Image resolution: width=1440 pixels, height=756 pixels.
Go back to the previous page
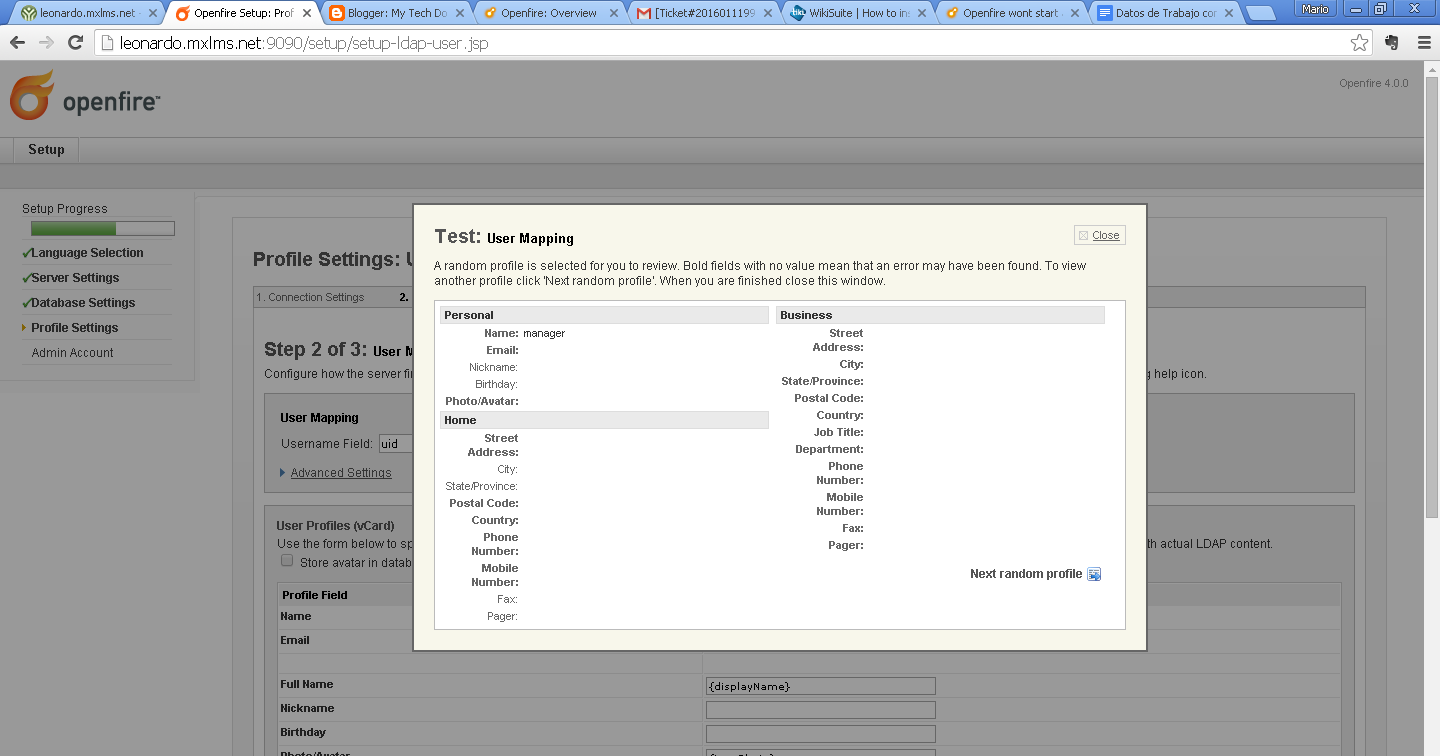[x=18, y=43]
